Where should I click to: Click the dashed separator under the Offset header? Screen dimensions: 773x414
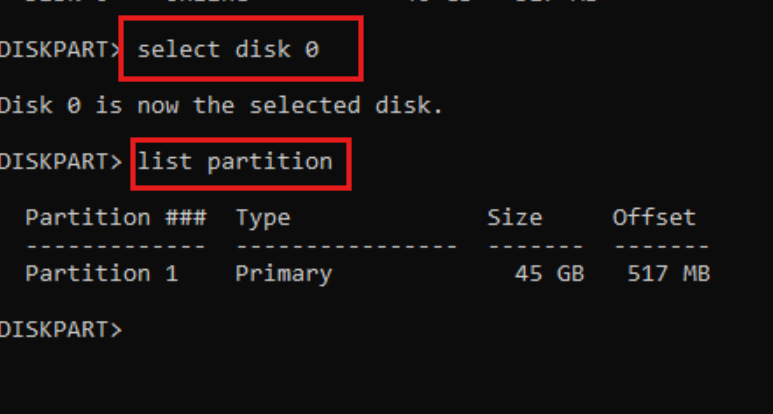coord(660,246)
